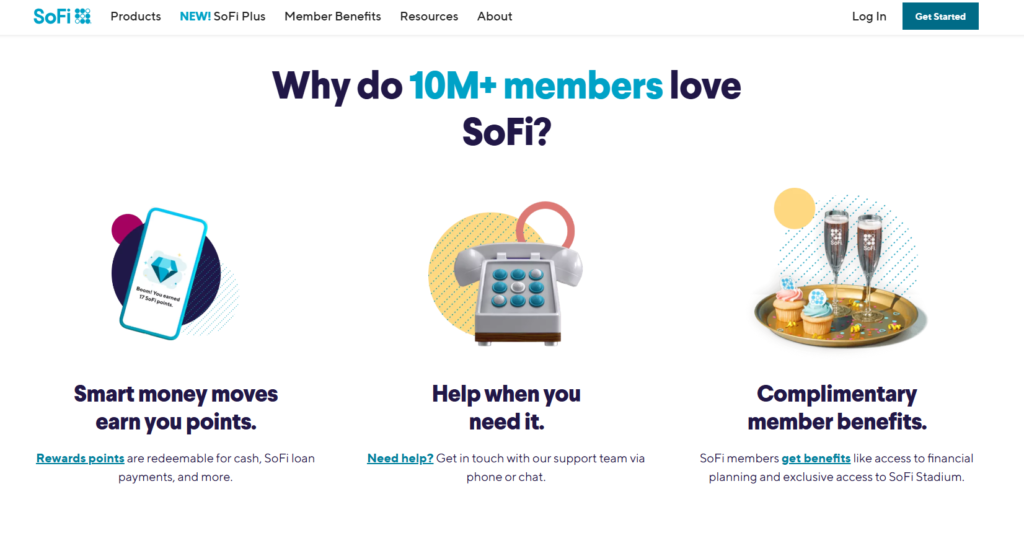Open the Products menu
The height and width of the screenshot is (546, 1024).
[x=135, y=16]
